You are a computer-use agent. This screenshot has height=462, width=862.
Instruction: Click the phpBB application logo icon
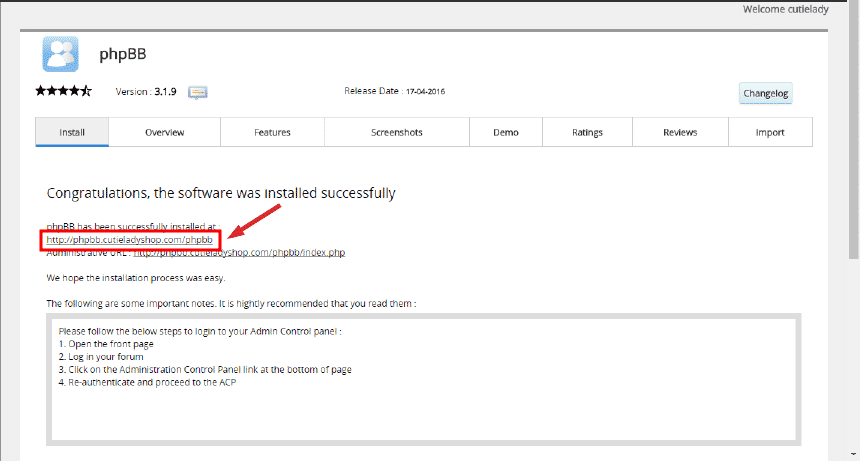tap(60, 54)
